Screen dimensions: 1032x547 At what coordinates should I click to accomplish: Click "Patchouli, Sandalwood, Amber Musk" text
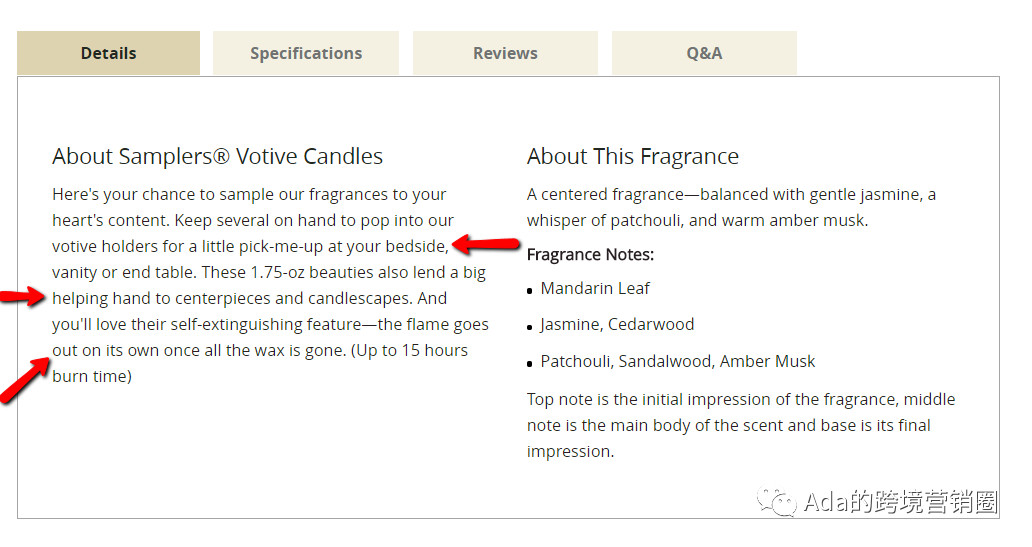(x=678, y=361)
